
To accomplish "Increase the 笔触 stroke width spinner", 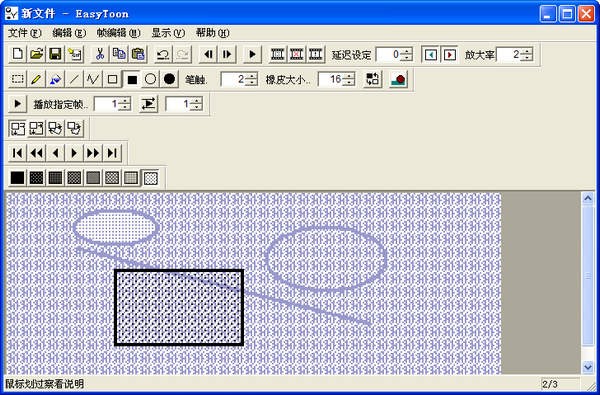I will pos(251,76).
